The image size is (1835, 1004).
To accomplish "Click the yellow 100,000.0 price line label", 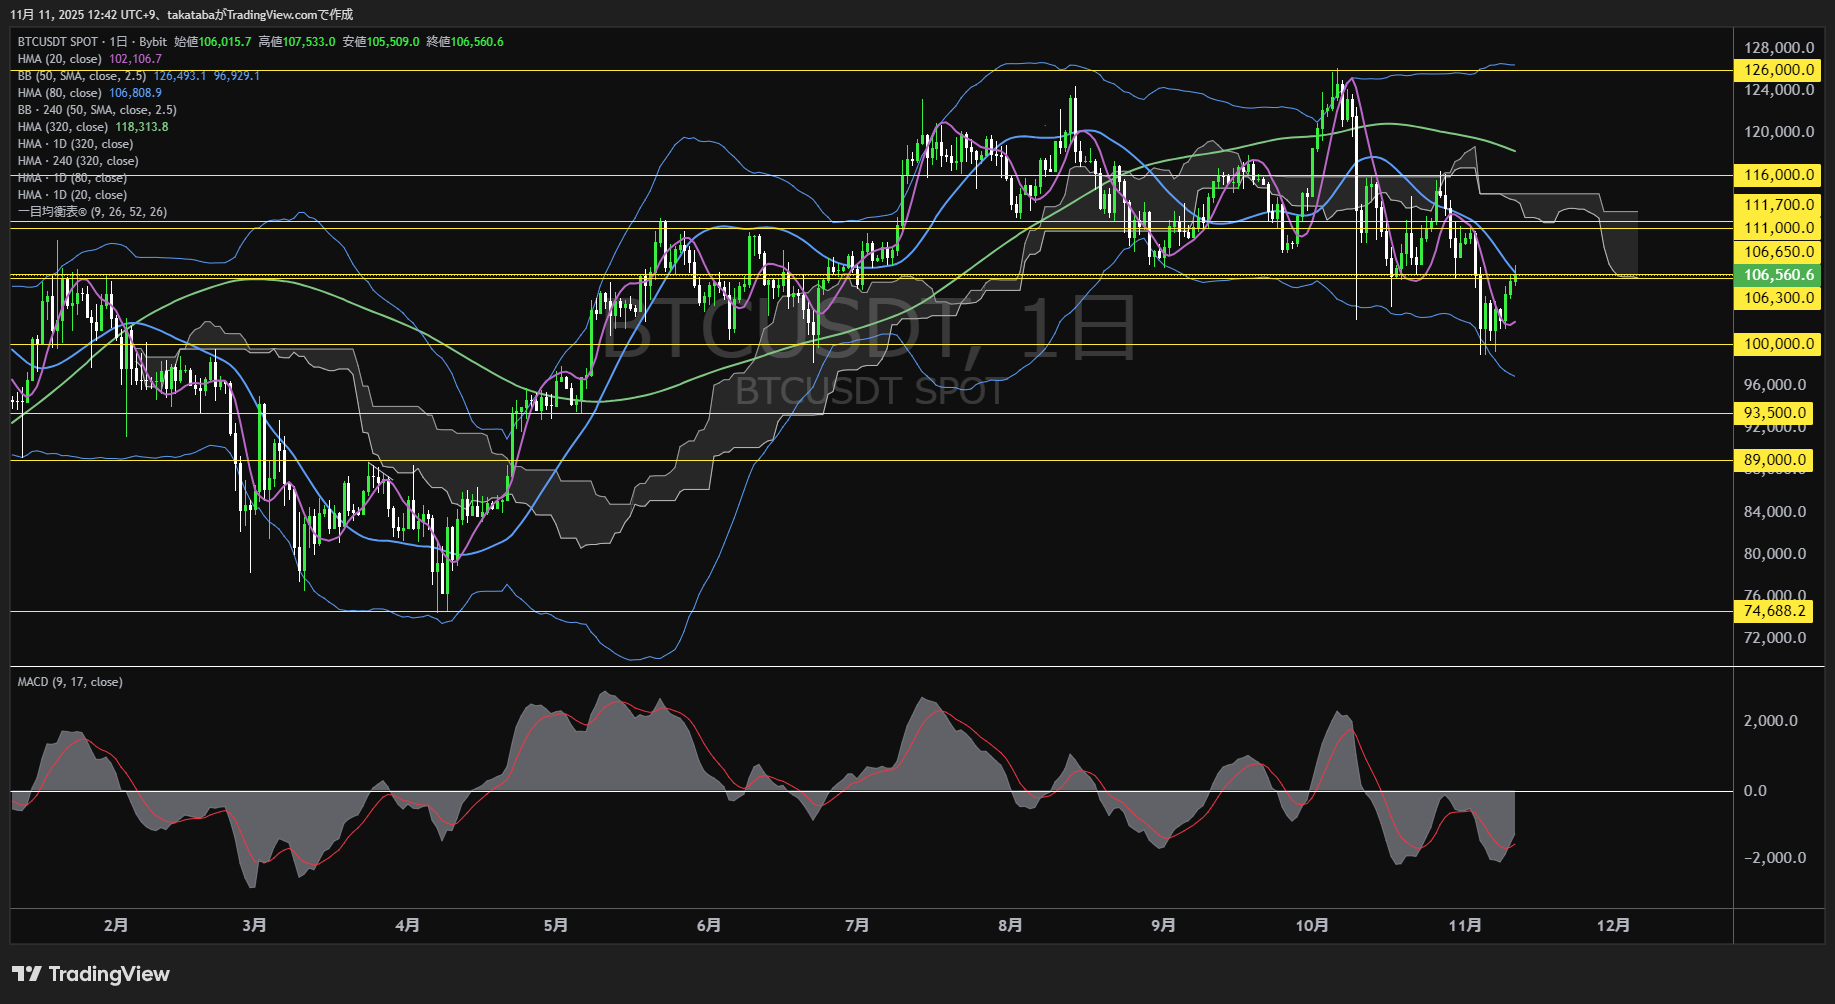I will tap(1777, 344).
